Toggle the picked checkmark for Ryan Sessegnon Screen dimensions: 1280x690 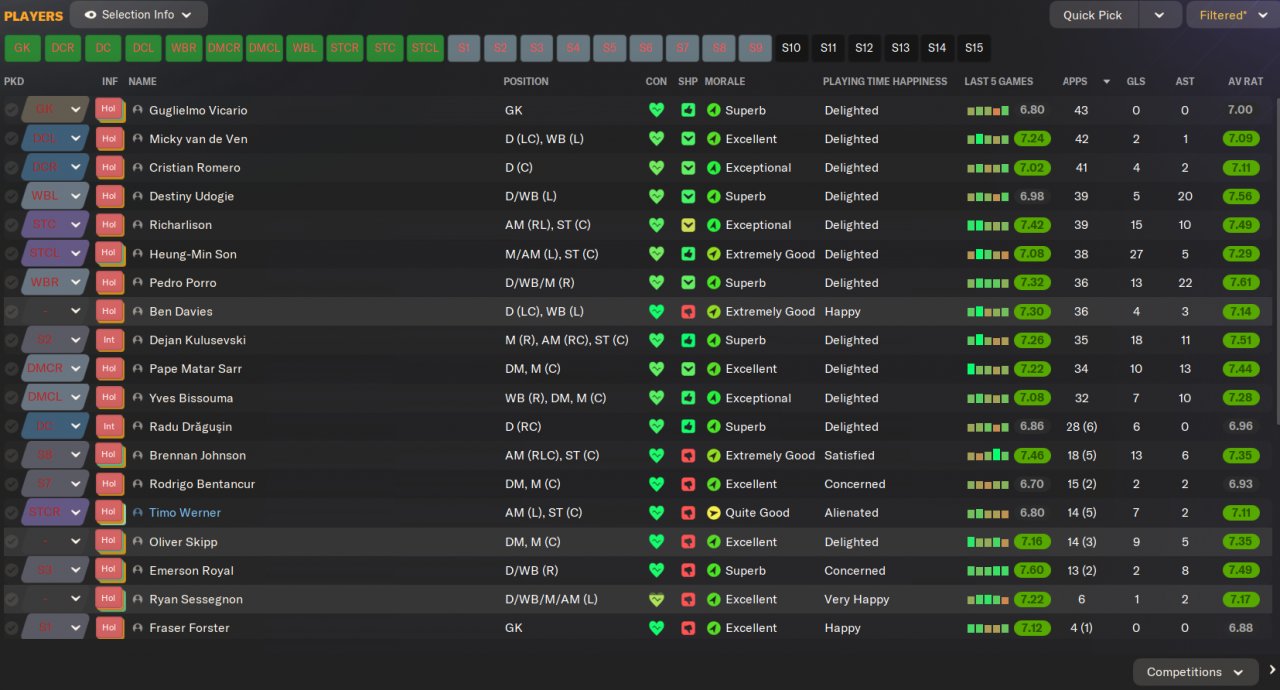[11, 600]
